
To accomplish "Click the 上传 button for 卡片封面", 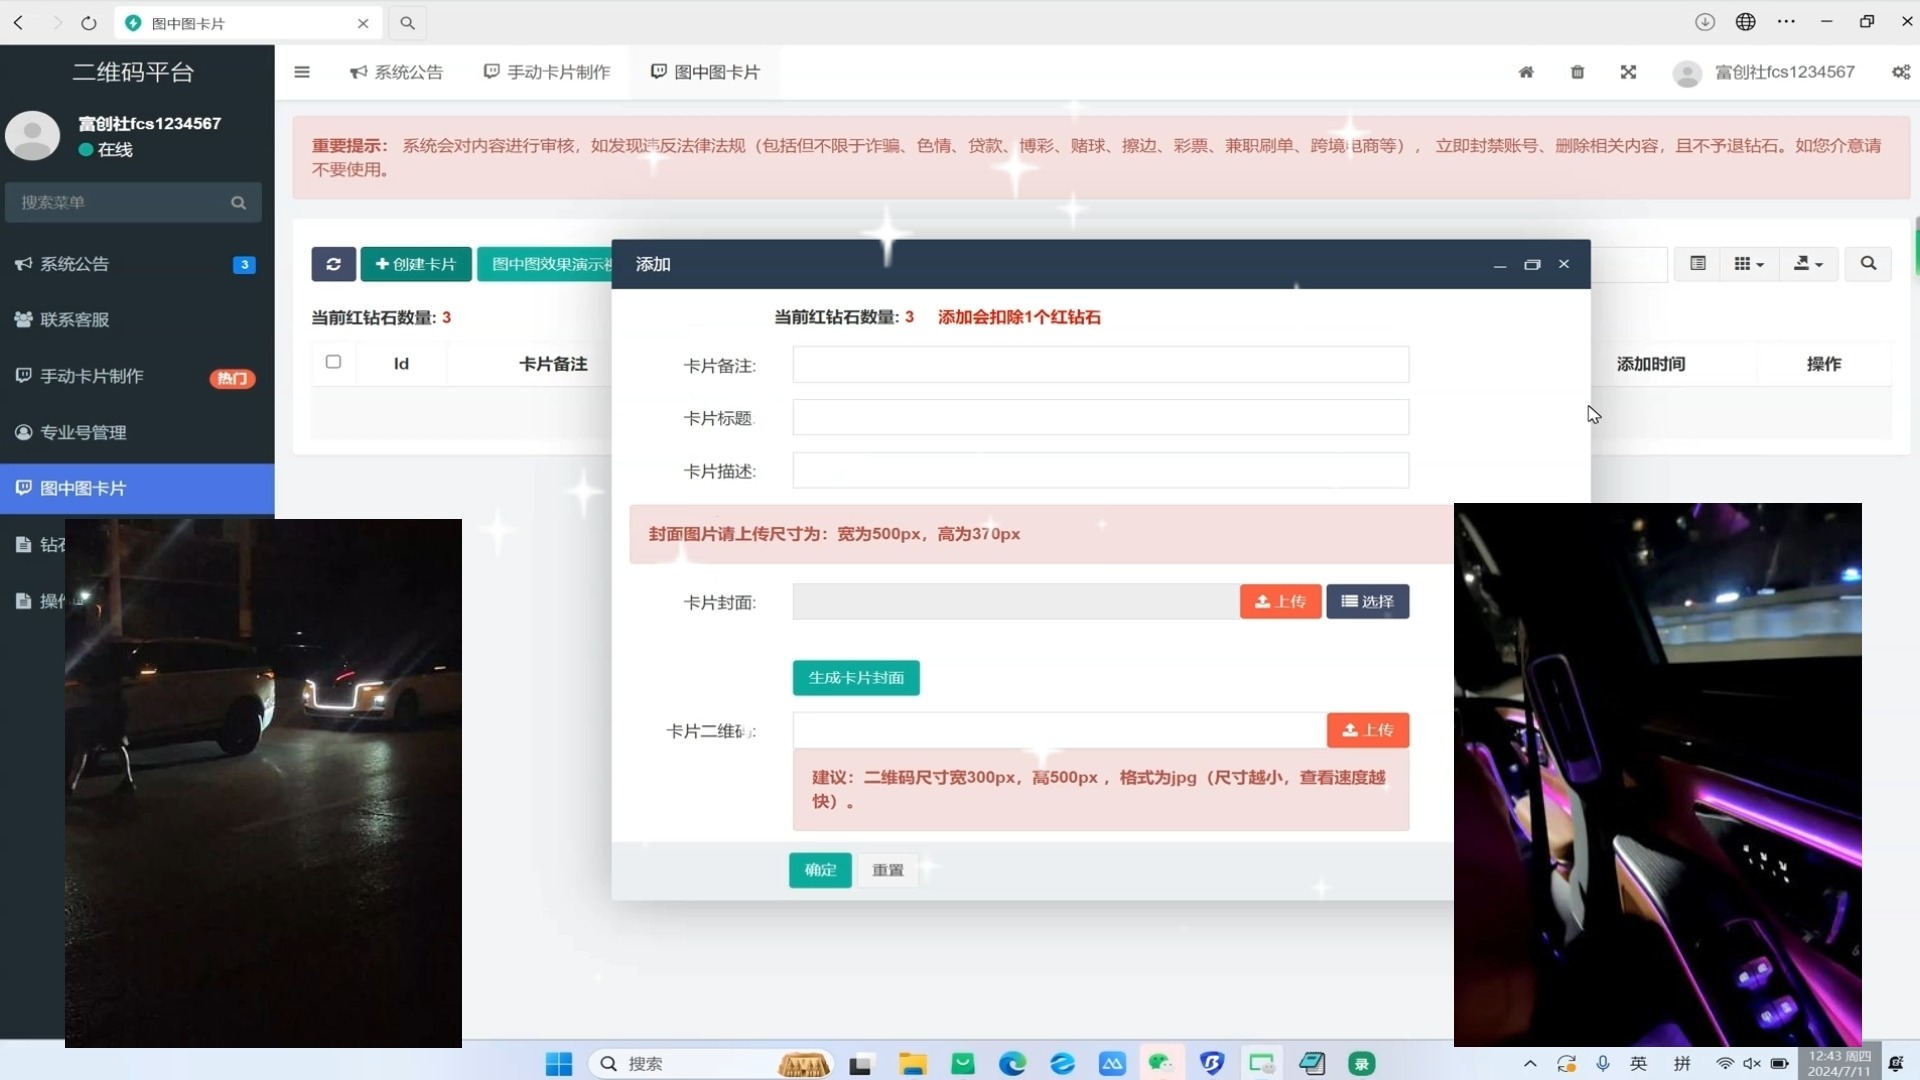I will pos(1280,602).
